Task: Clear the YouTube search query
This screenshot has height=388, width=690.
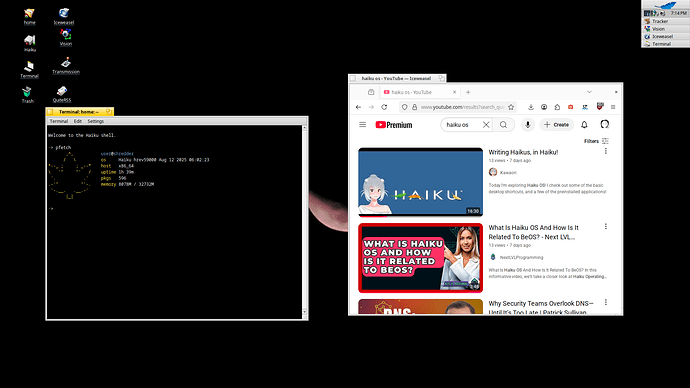Action: click(x=486, y=125)
